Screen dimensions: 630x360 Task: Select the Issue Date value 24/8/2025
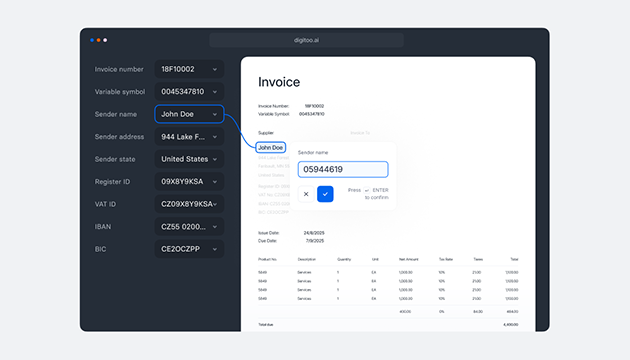[314, 233]
